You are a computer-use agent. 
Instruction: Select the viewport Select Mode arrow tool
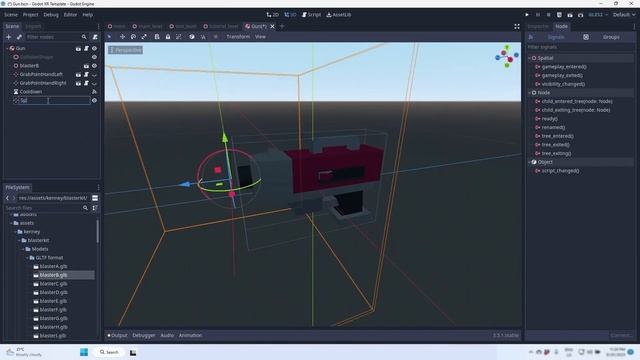(109, 37)
